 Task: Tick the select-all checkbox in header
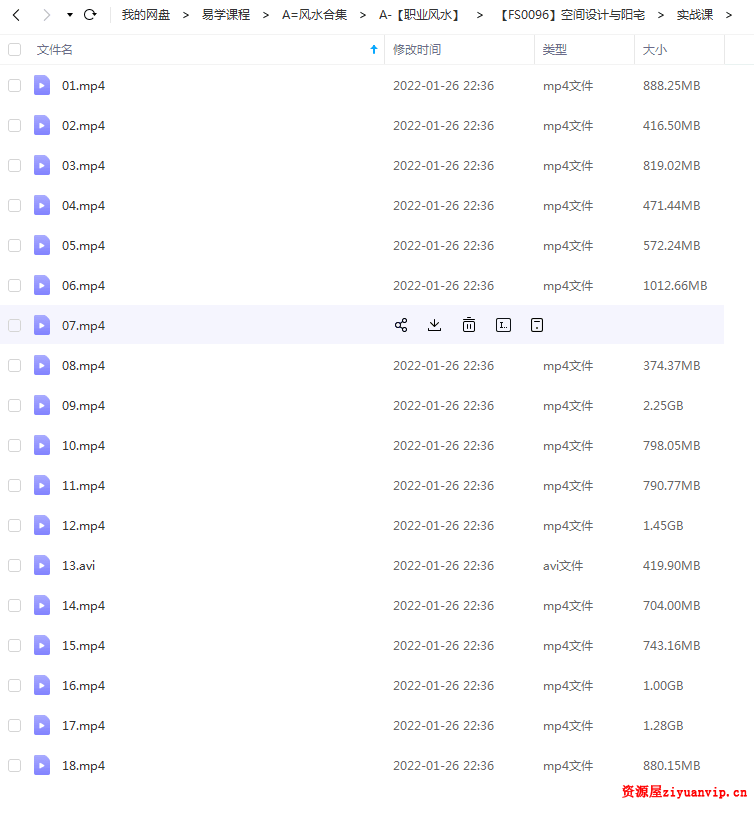15,49
